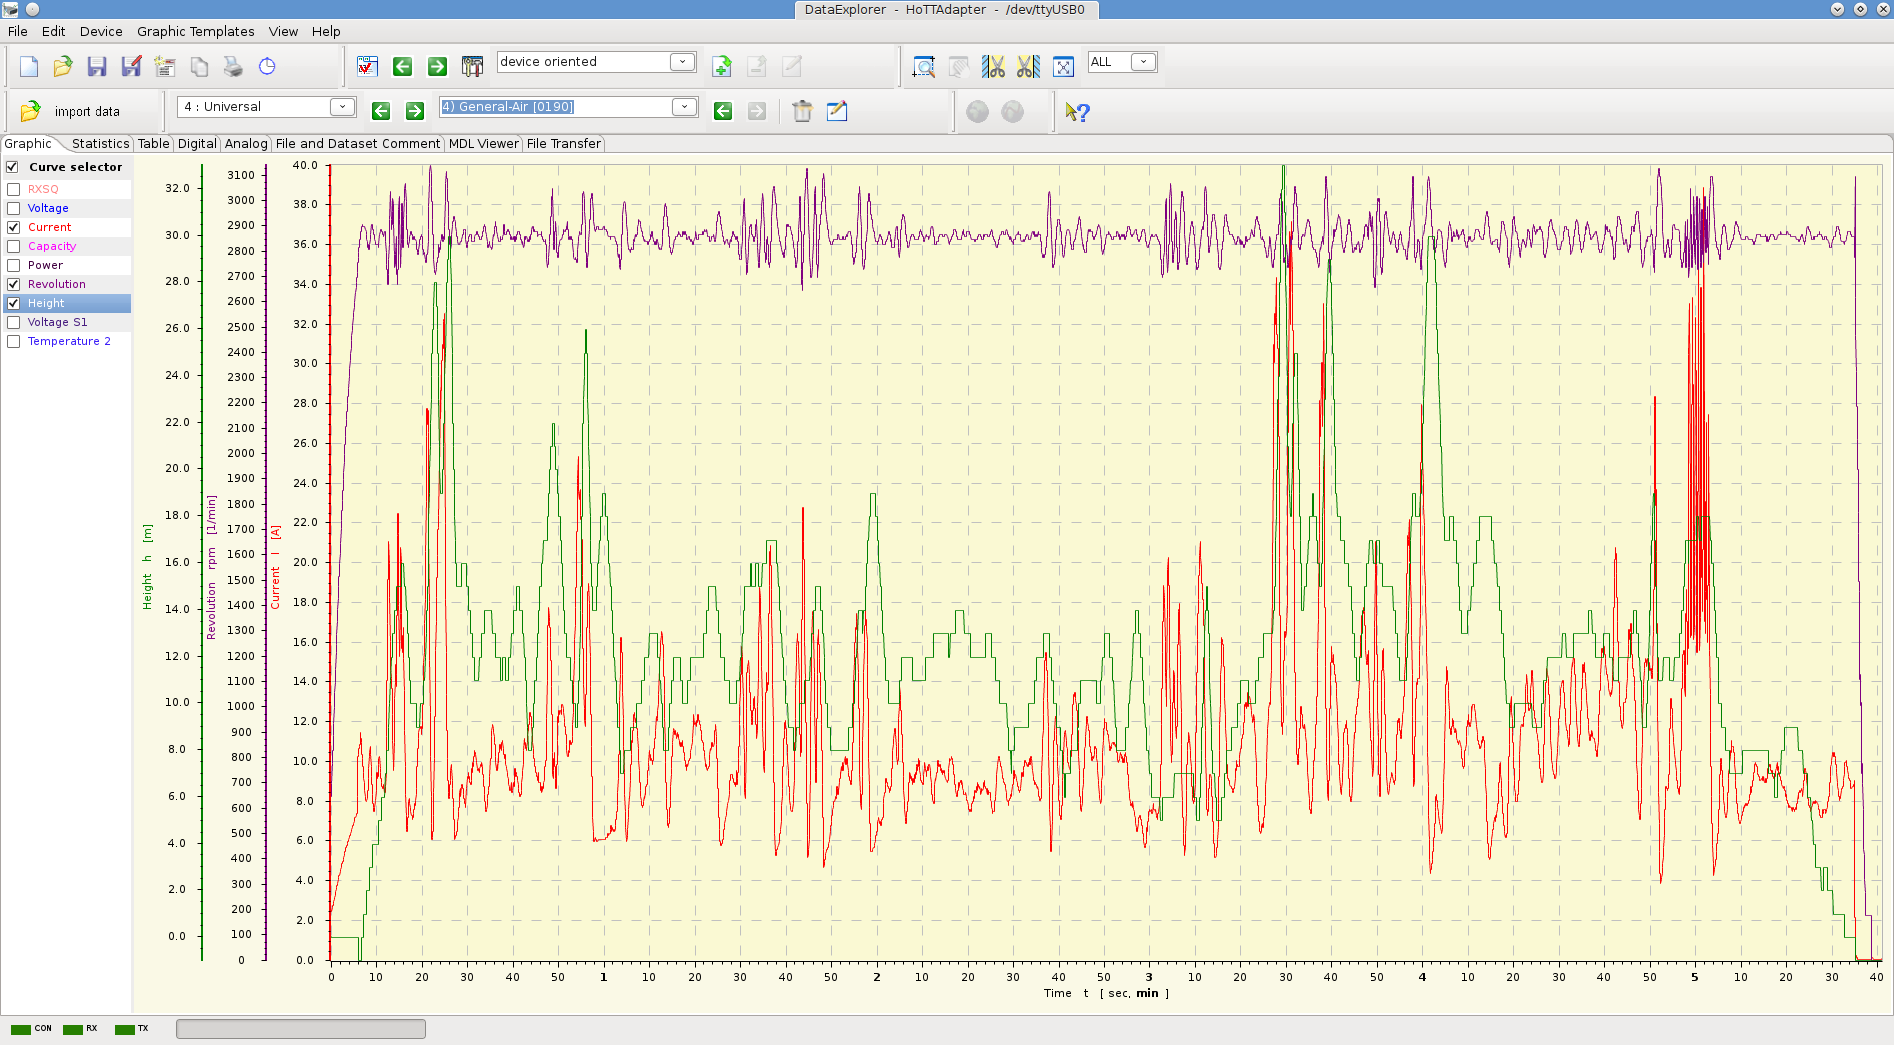The width and height of the screenshot is (1894, 1045).
Task: Click the fit-to-window expand icon
Action: point(1063,67)
